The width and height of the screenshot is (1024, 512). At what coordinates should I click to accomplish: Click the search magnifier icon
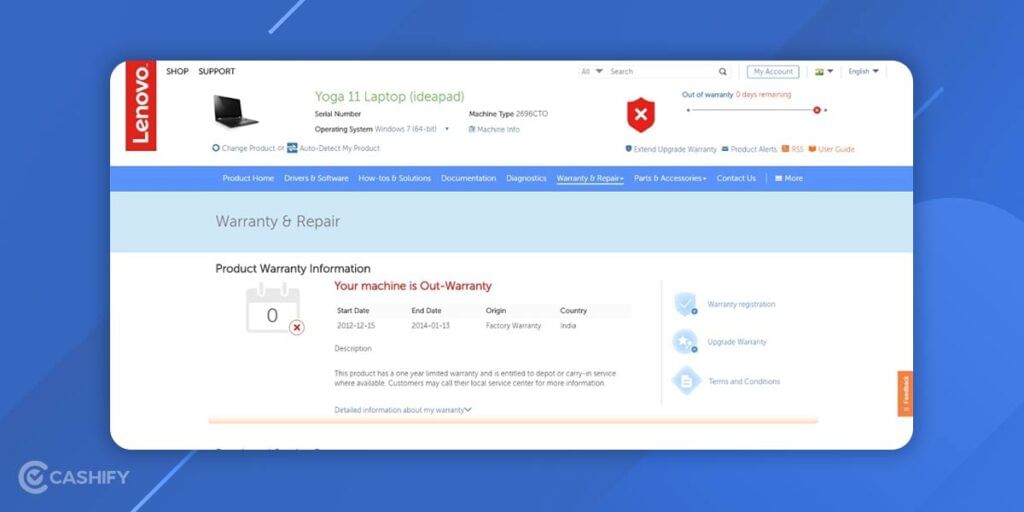(x=722, y=72)
